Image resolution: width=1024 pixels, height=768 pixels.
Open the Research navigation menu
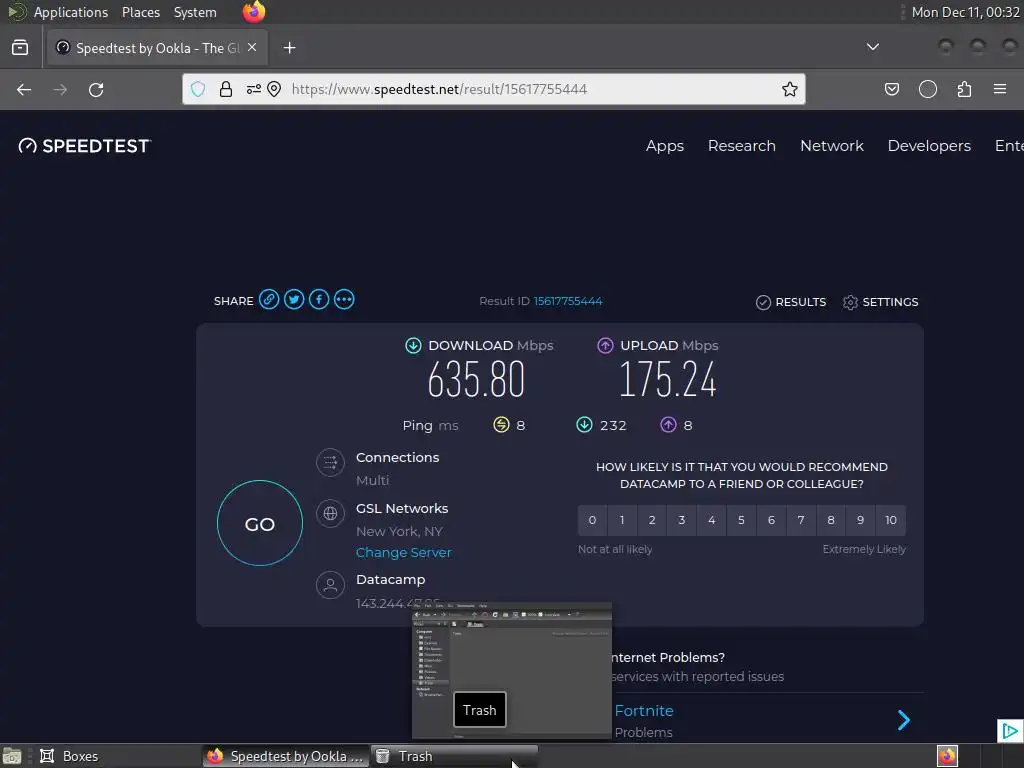point(742,146)
